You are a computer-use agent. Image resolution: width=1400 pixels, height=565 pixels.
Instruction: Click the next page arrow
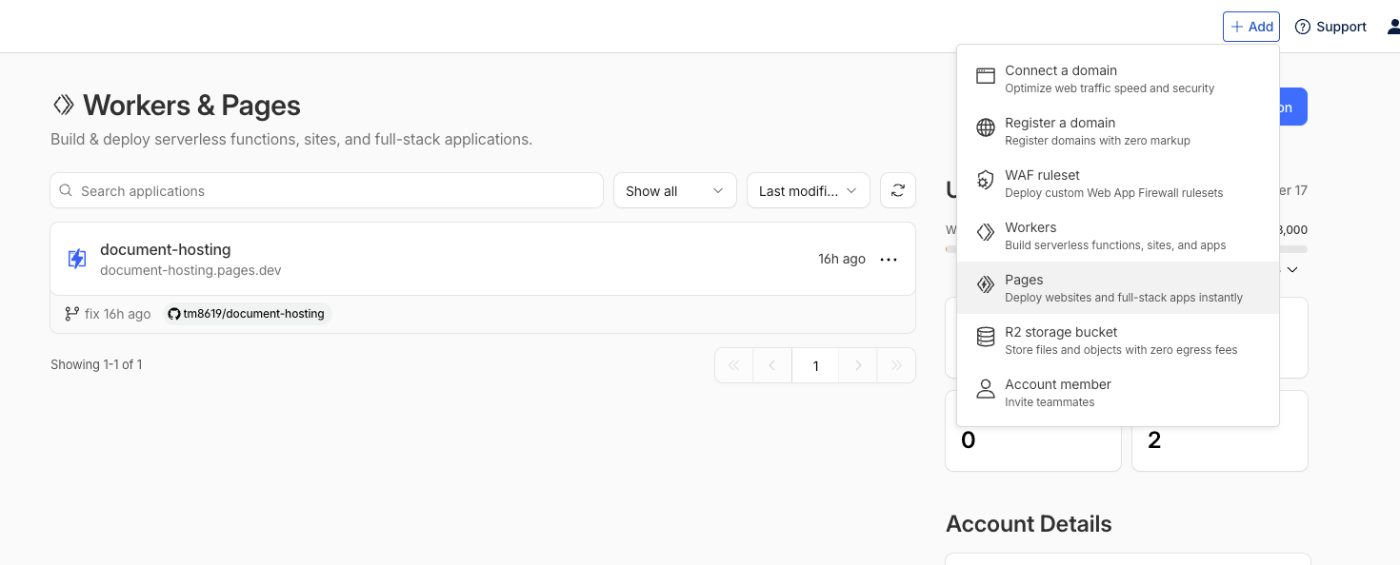point(858,365)
